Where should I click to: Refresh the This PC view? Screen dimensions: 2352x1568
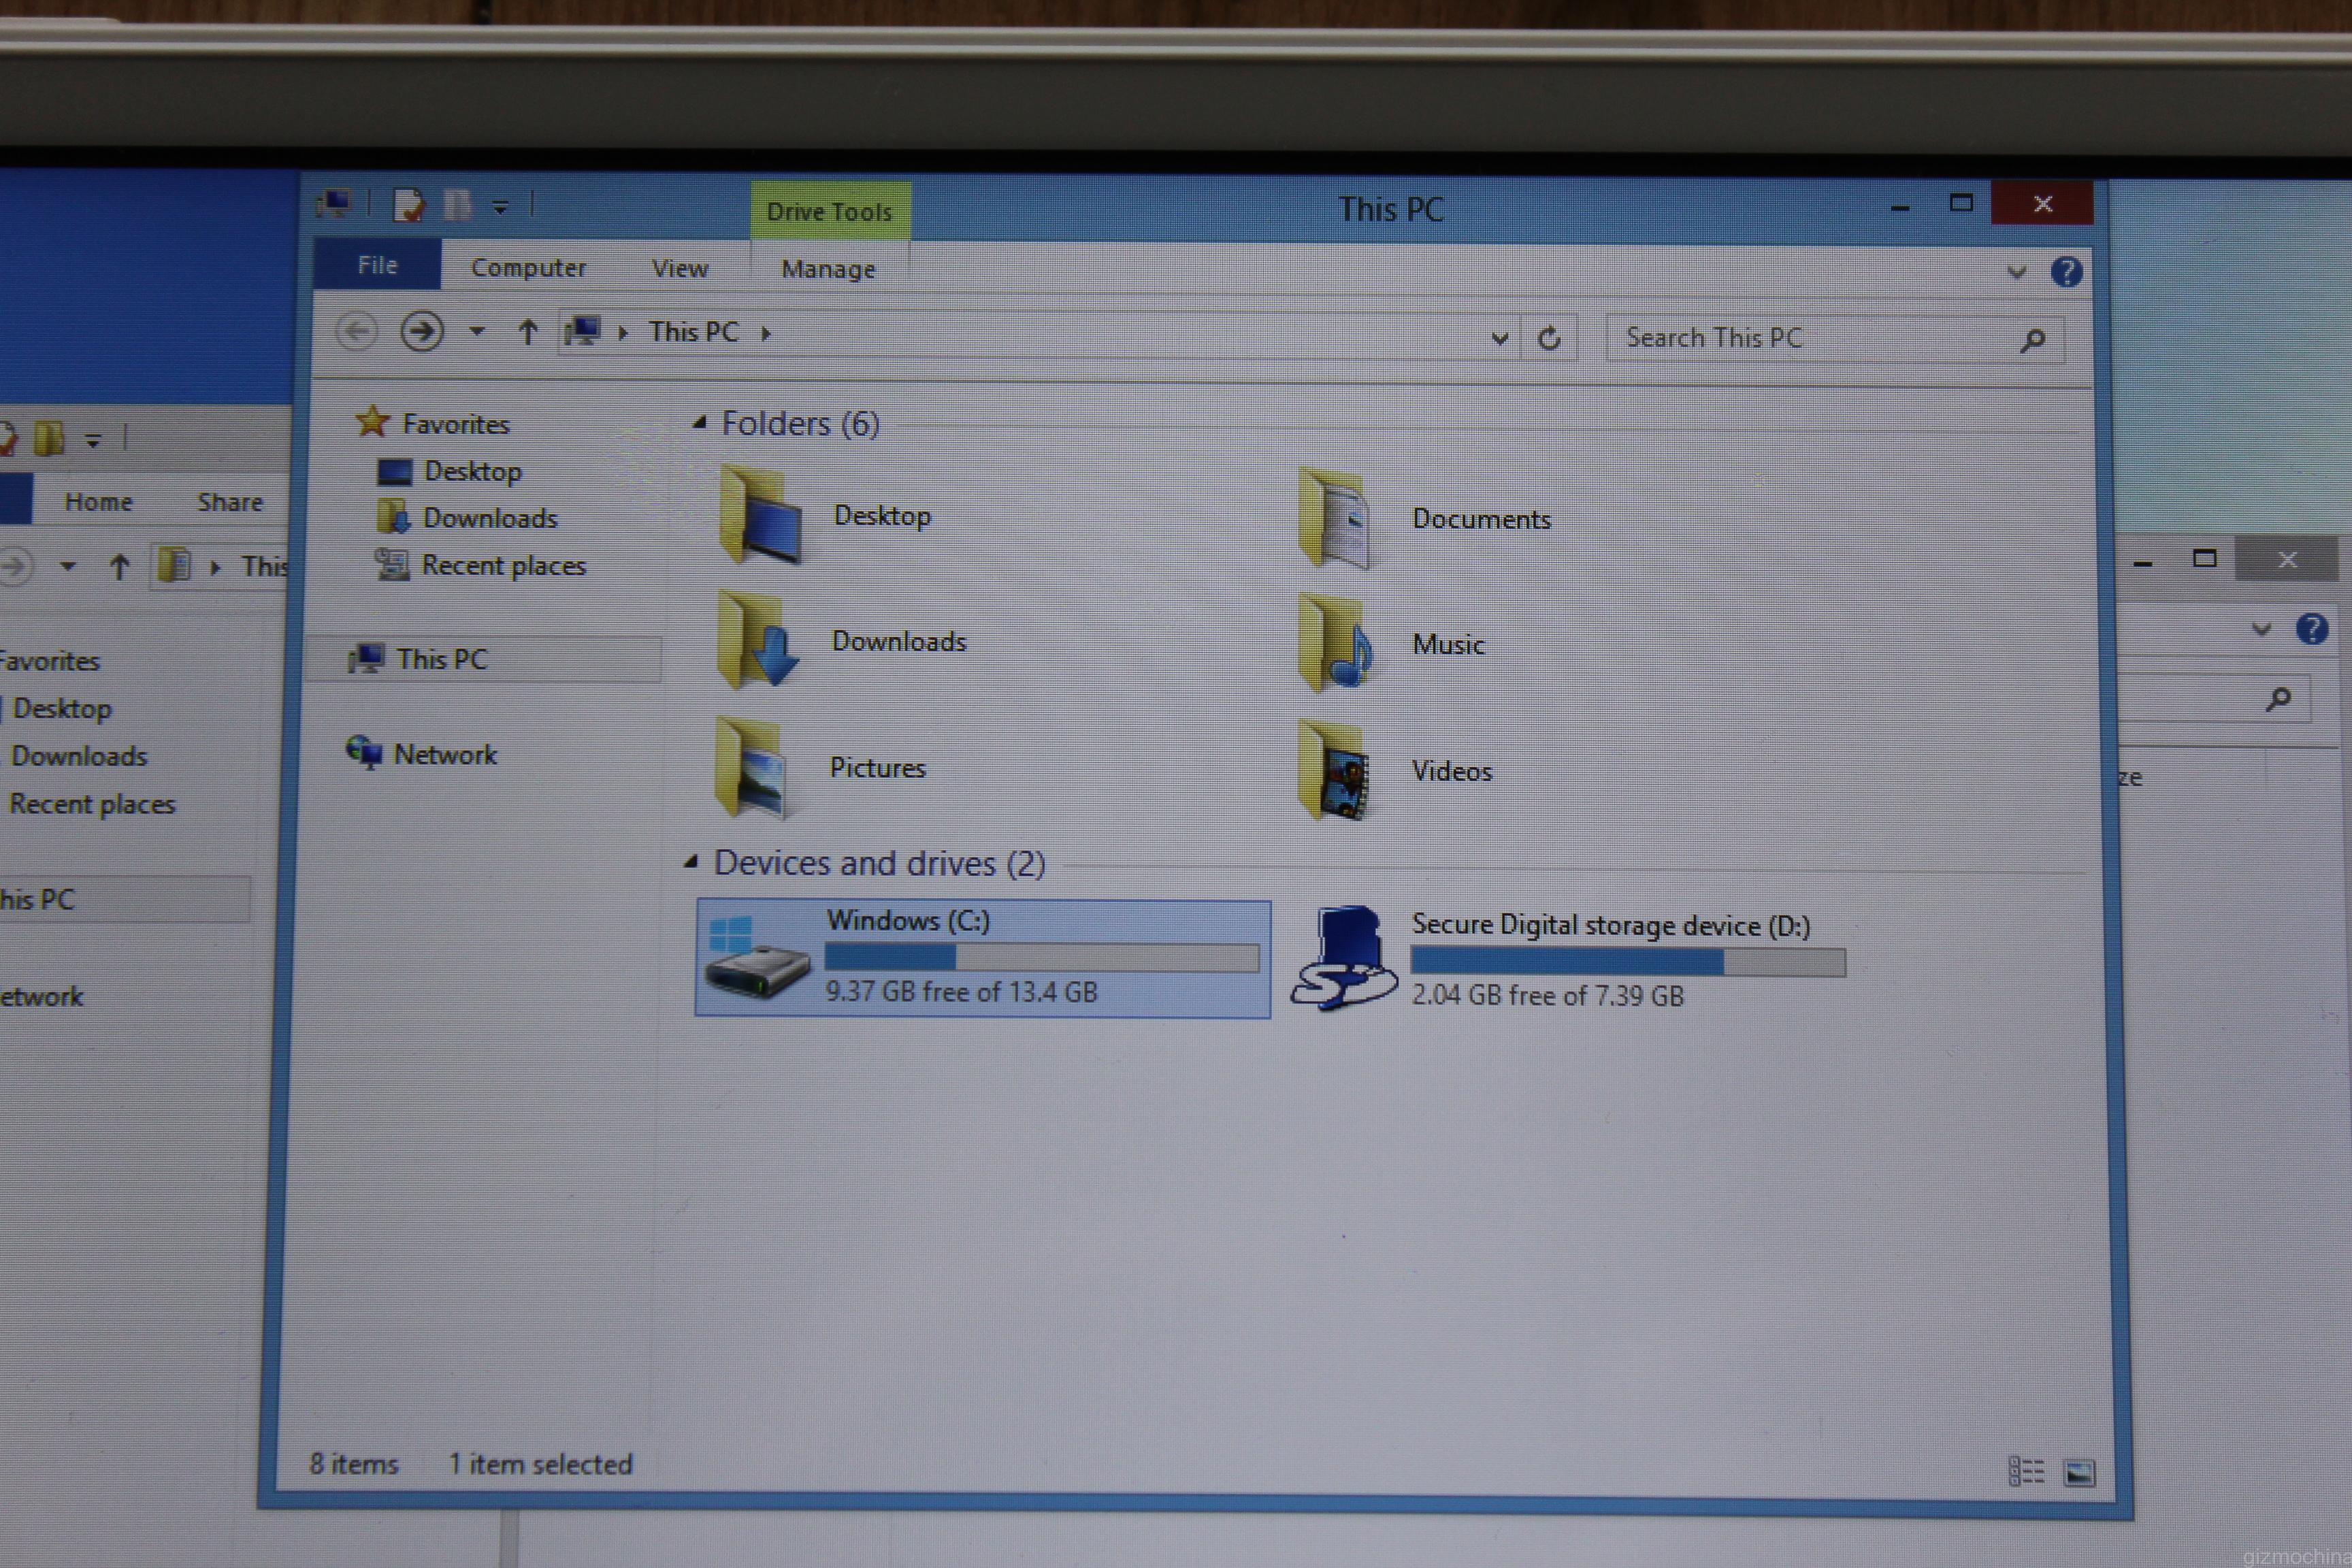(1549, 338)
